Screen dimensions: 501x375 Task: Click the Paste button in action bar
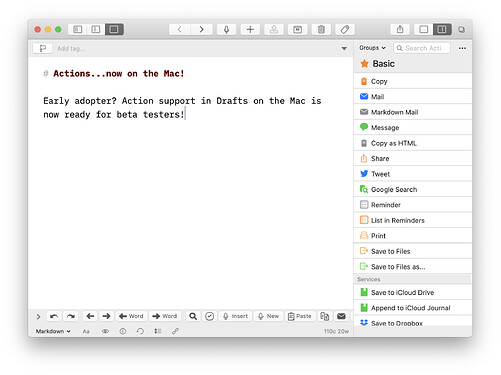pyautogui.click(x=300, y=316)
